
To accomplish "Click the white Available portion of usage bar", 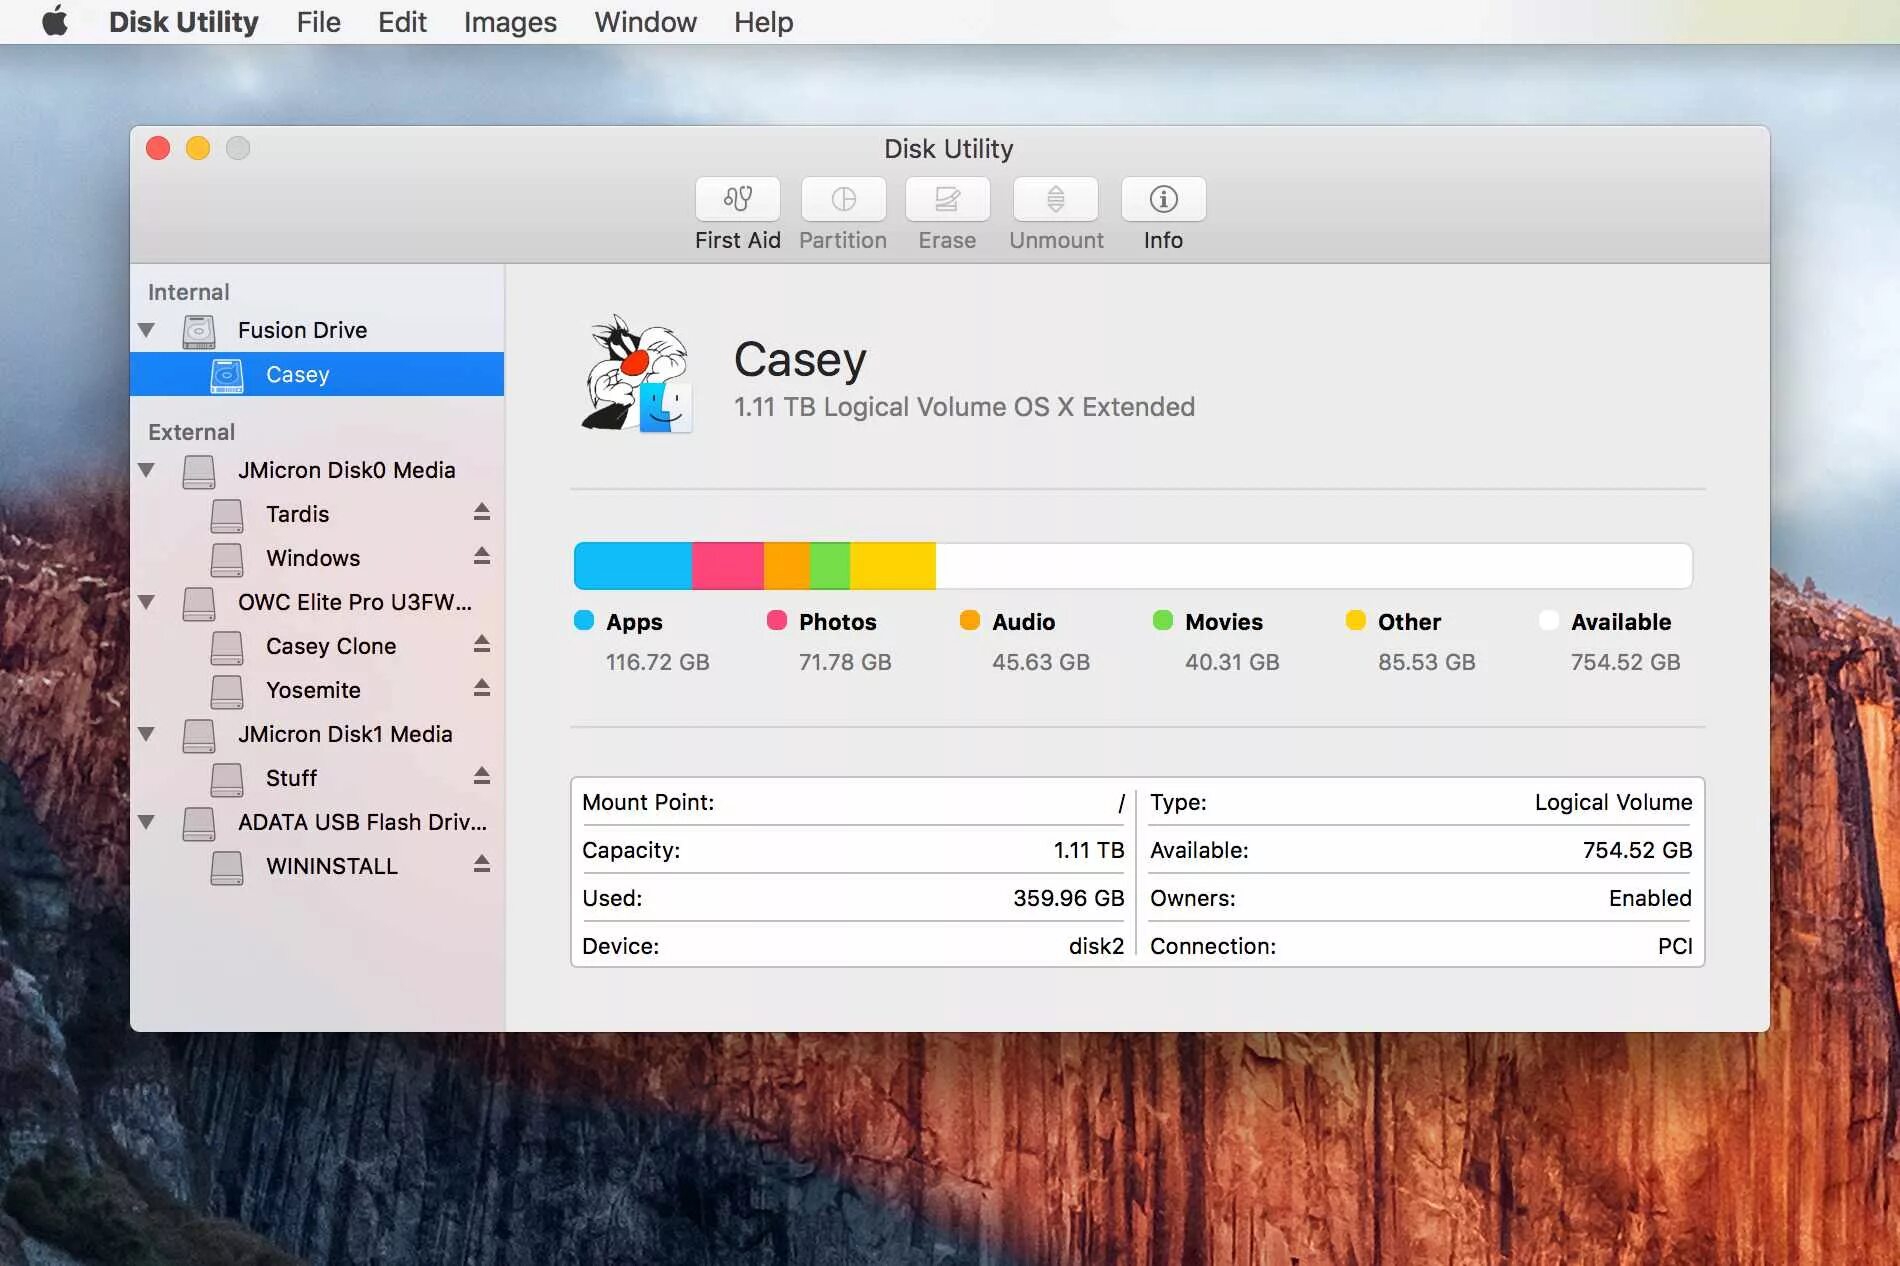I will point(1314,566).
